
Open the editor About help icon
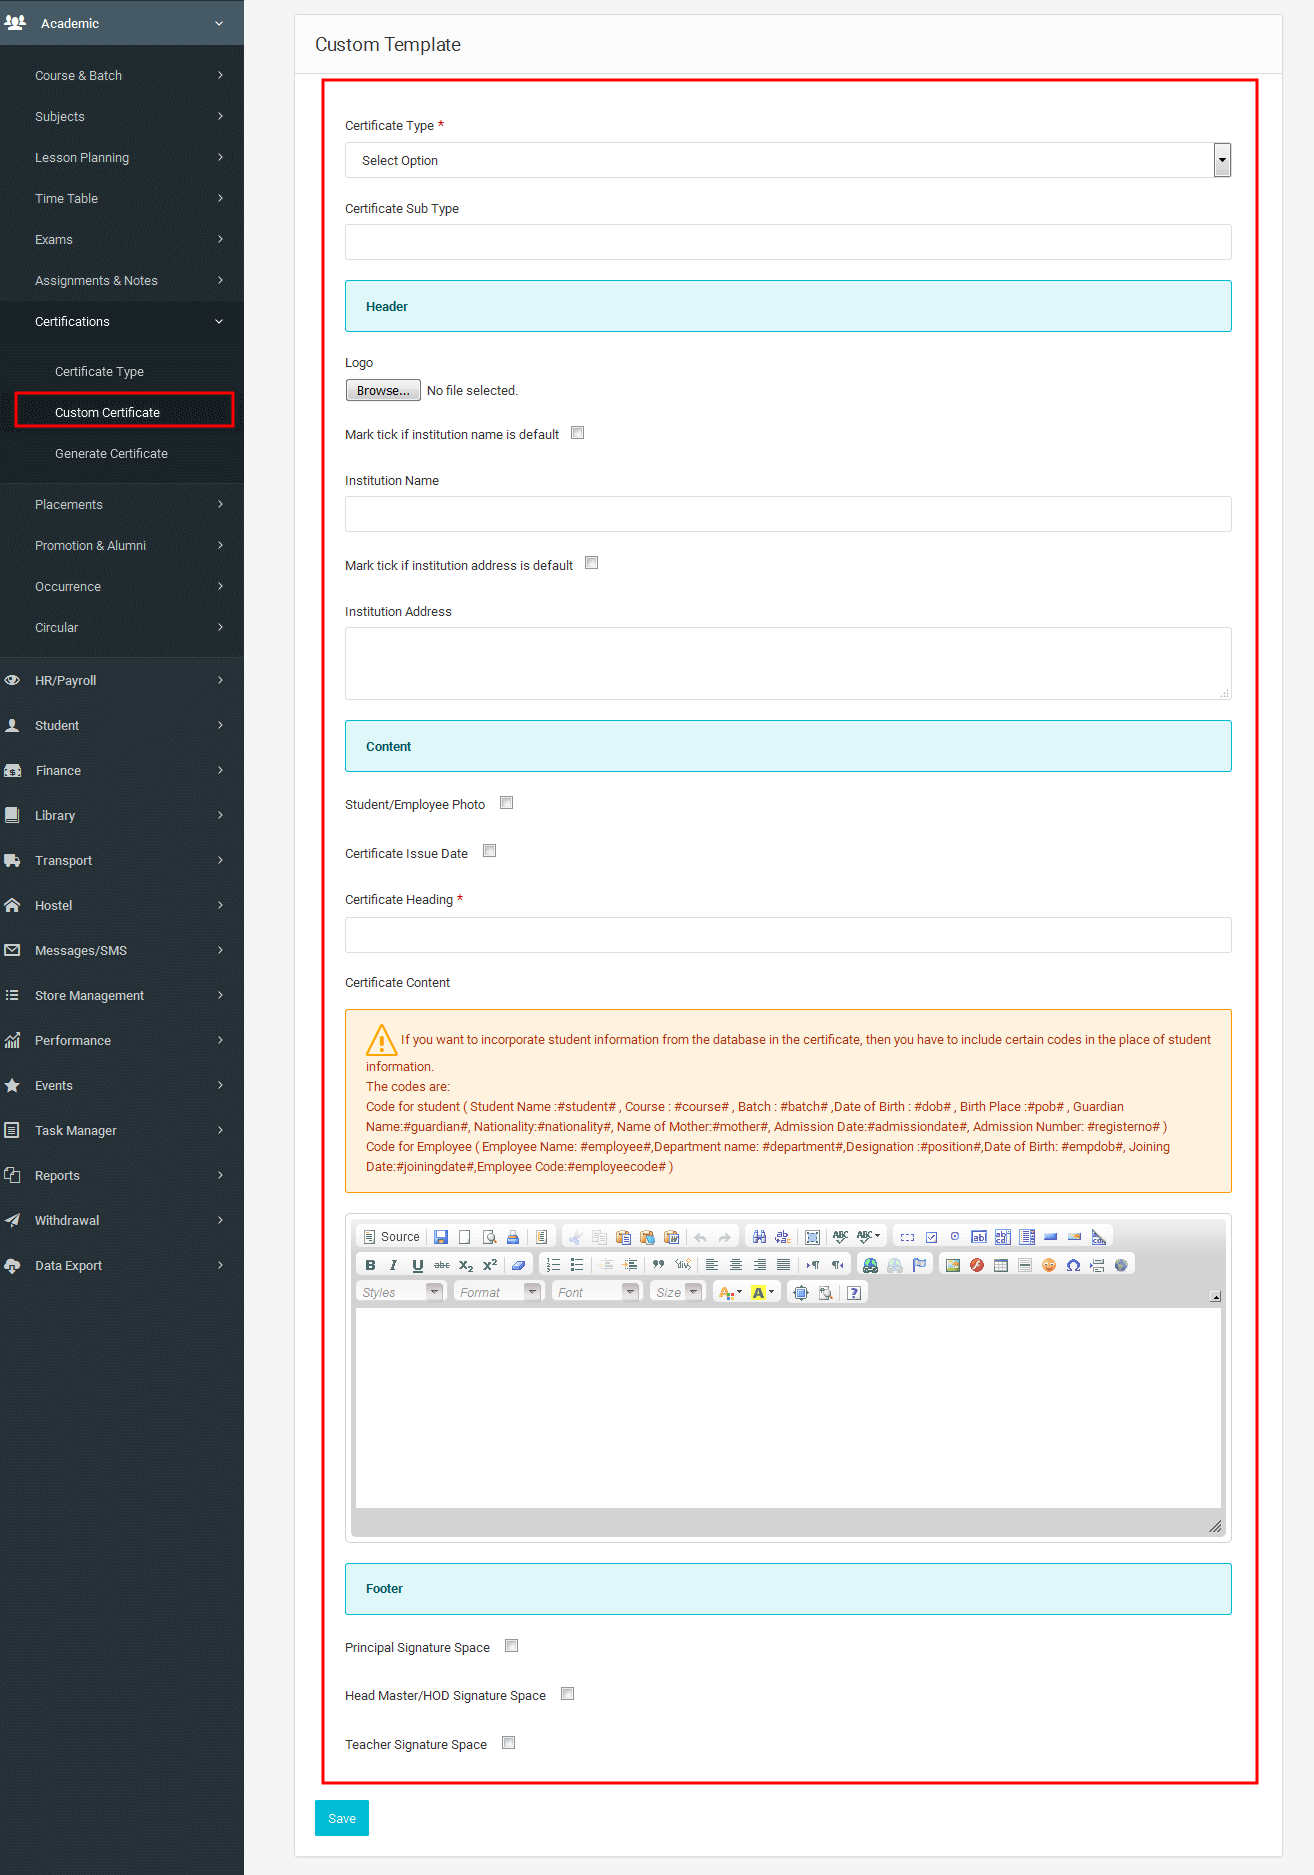coord(854,1293)
